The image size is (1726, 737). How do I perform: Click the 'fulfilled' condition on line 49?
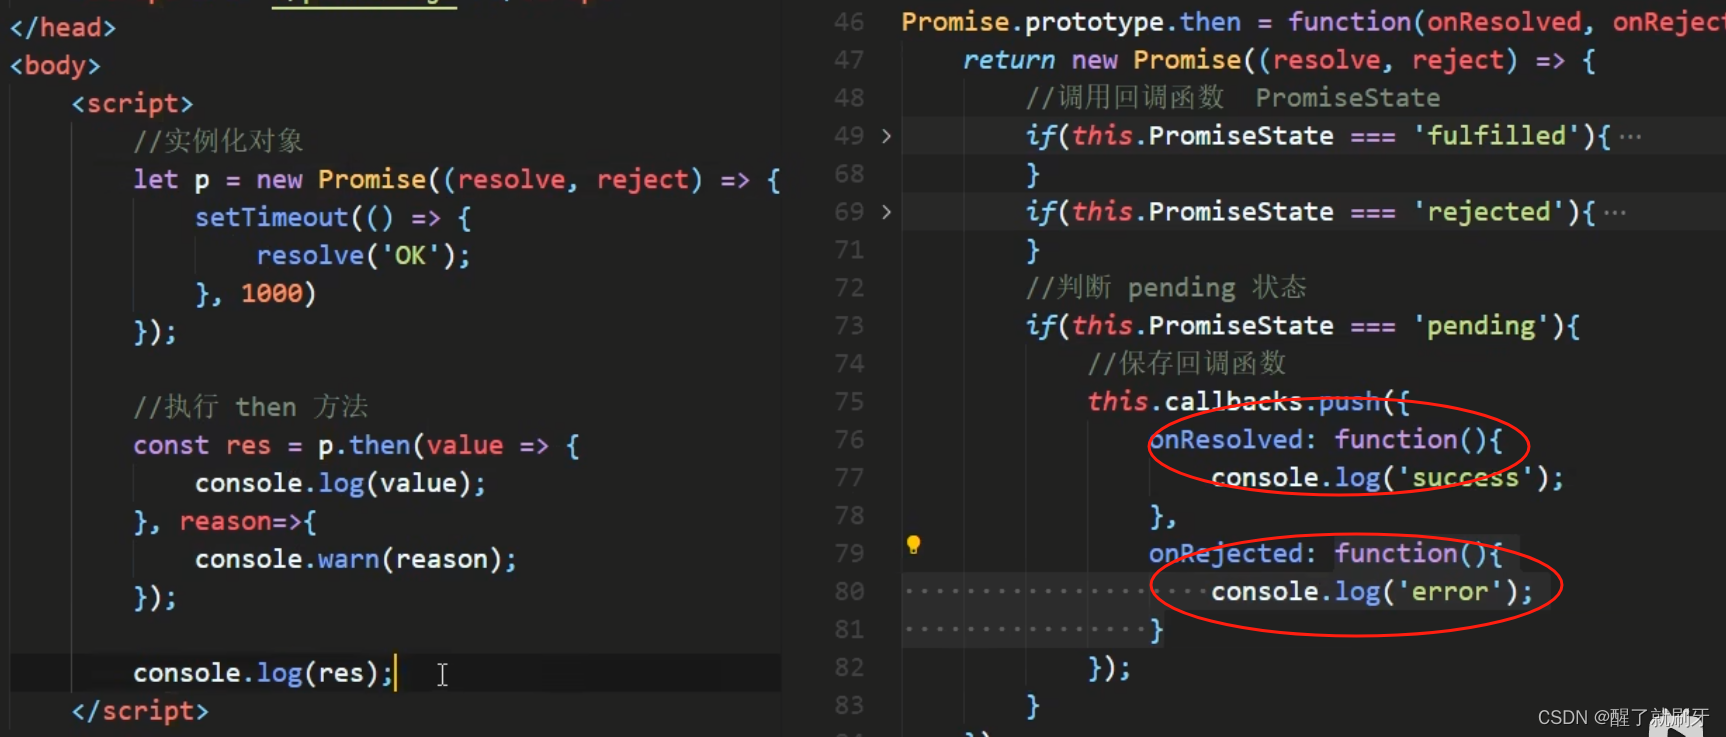point(1318,136)
